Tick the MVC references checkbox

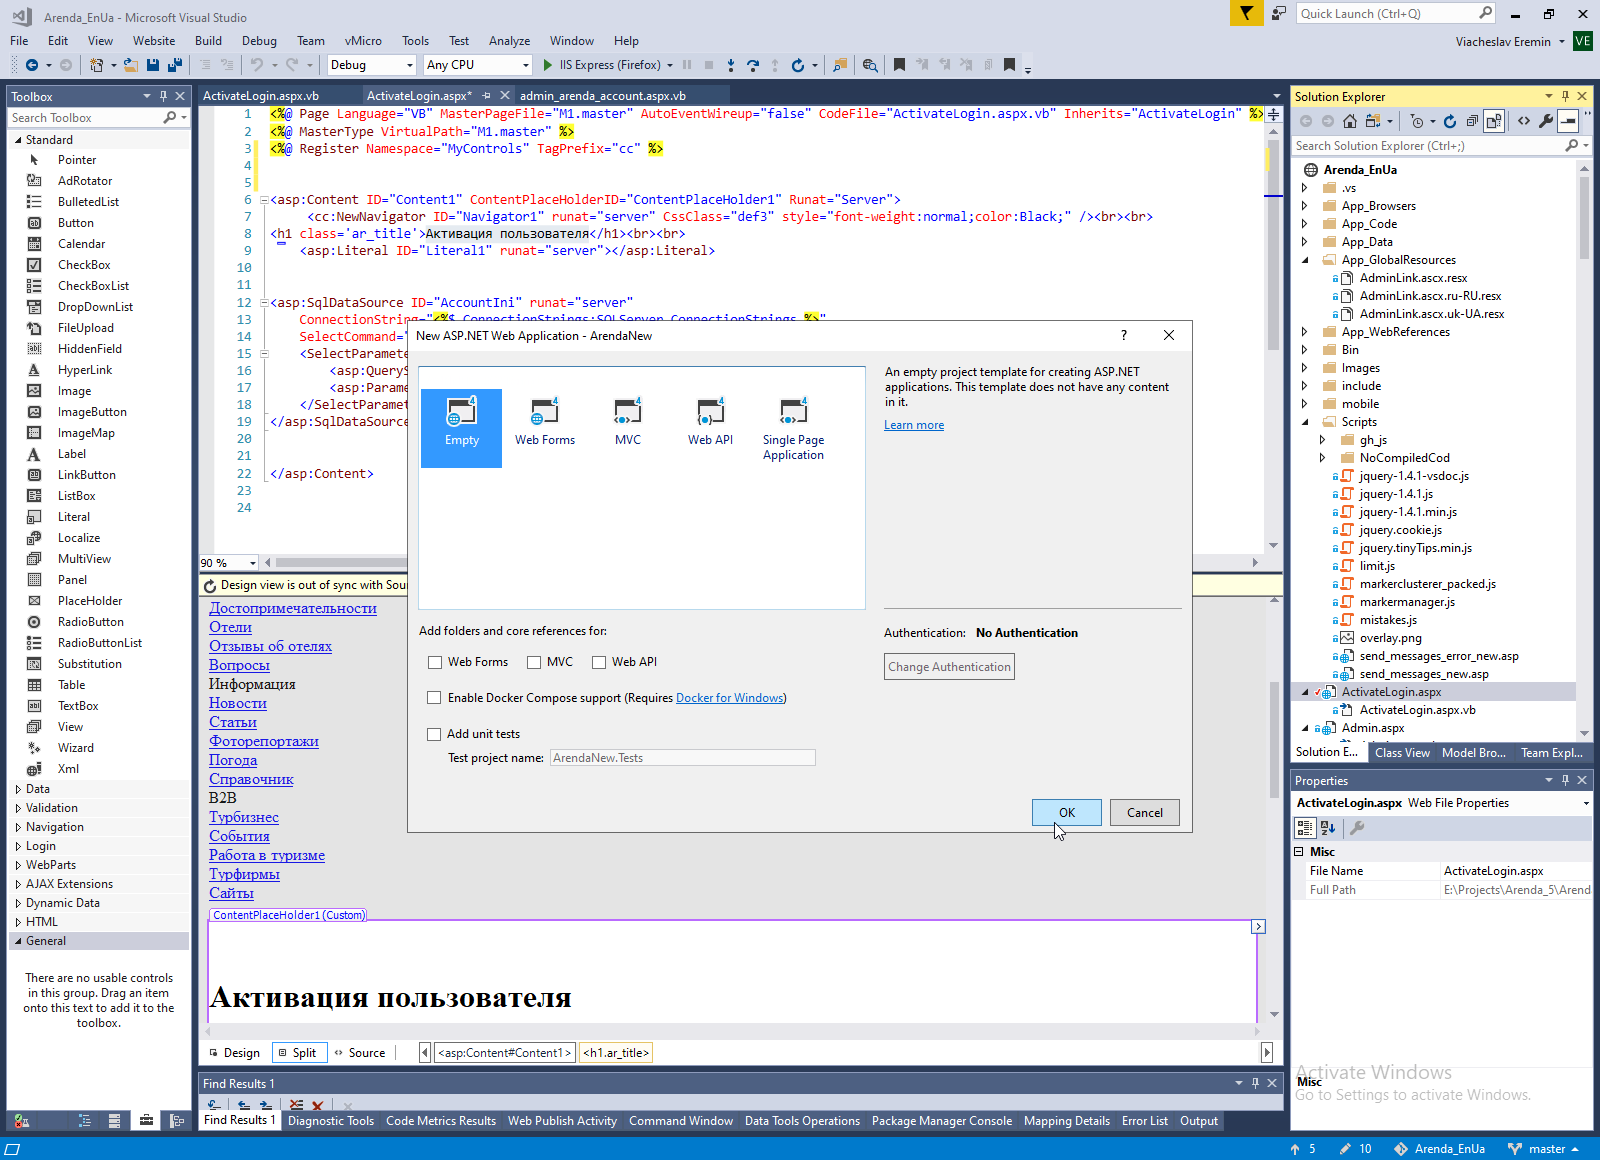[534, 662]
